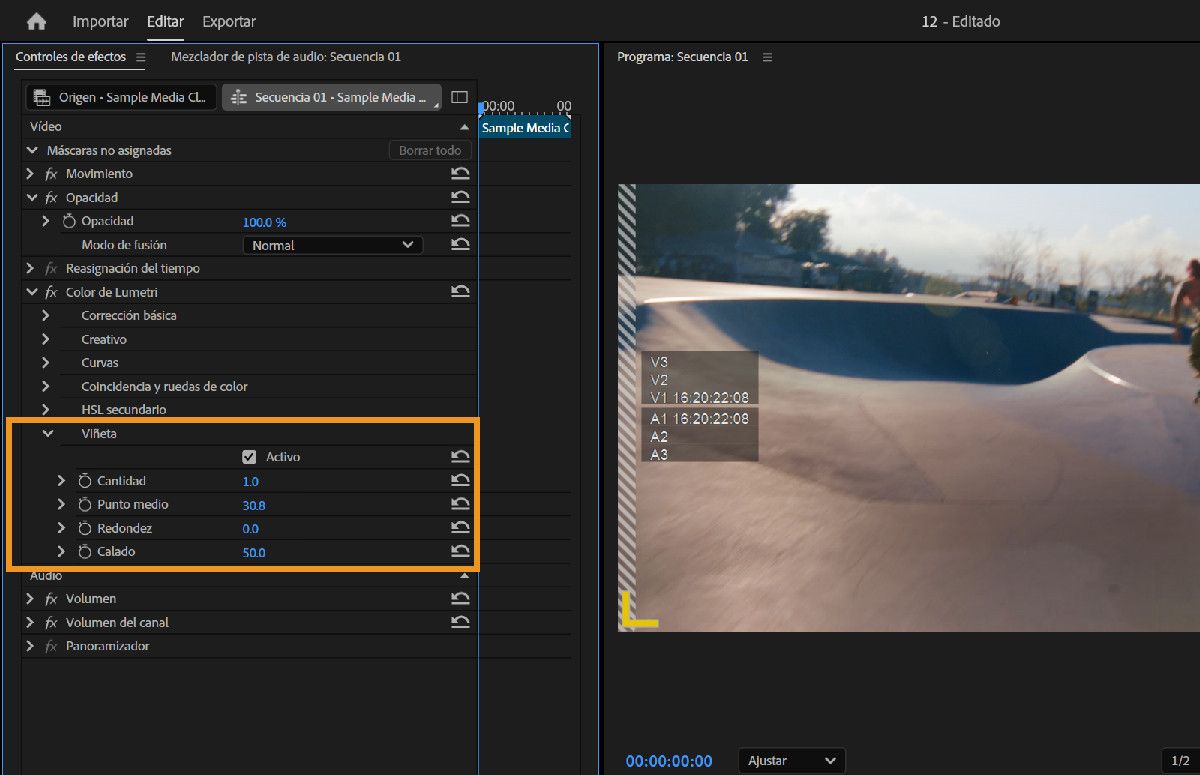Toggle fx switch for Color de Lumetri
Screen dimensions: 1200x775
click(52, 292)
